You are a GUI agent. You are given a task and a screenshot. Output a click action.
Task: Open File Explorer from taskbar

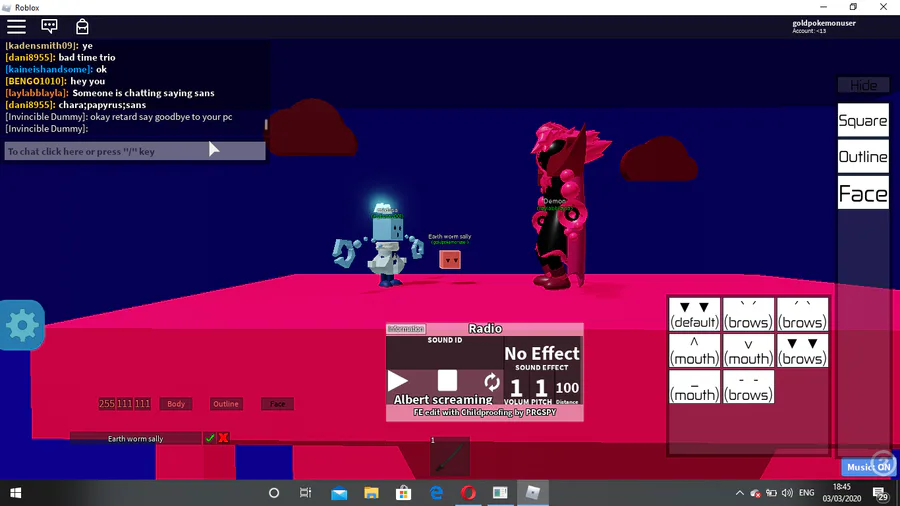[x=371, y=493]
